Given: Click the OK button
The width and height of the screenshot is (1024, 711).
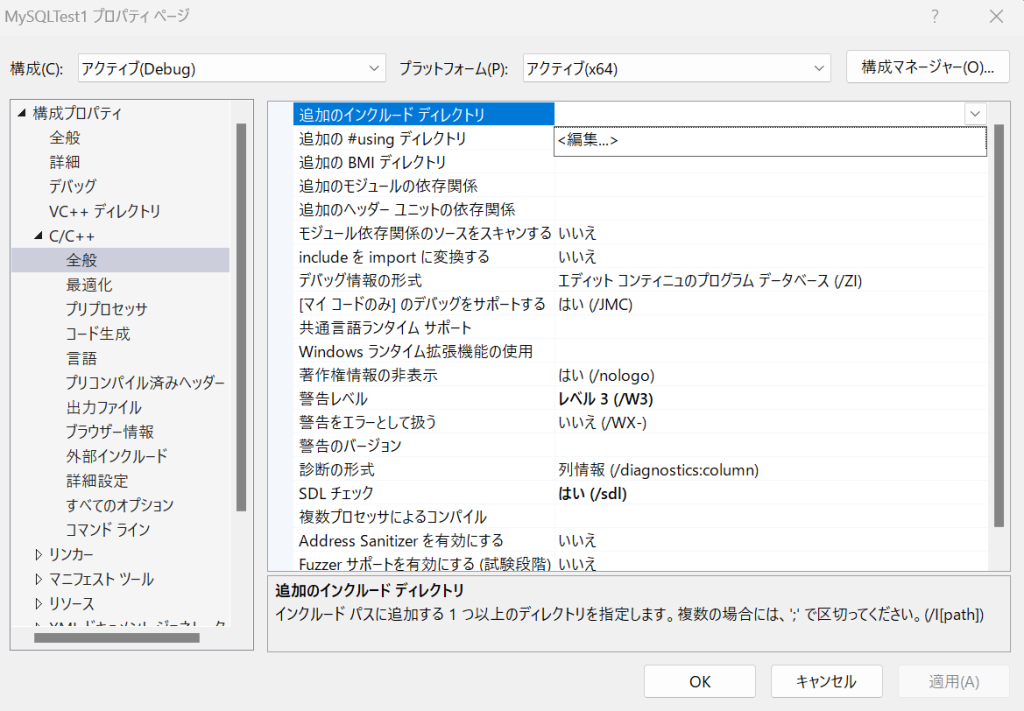Looking at the screenshot, I should 700,681.
